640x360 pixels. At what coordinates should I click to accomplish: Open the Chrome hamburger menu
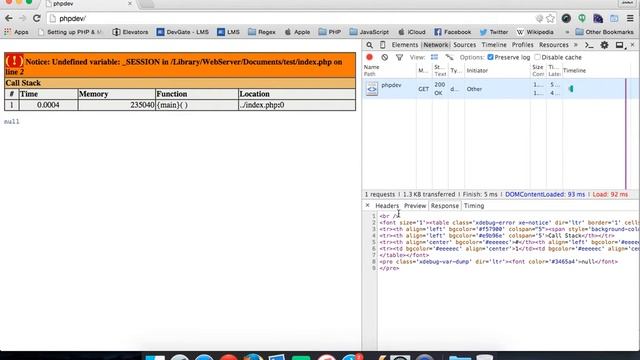pos(630,18)
